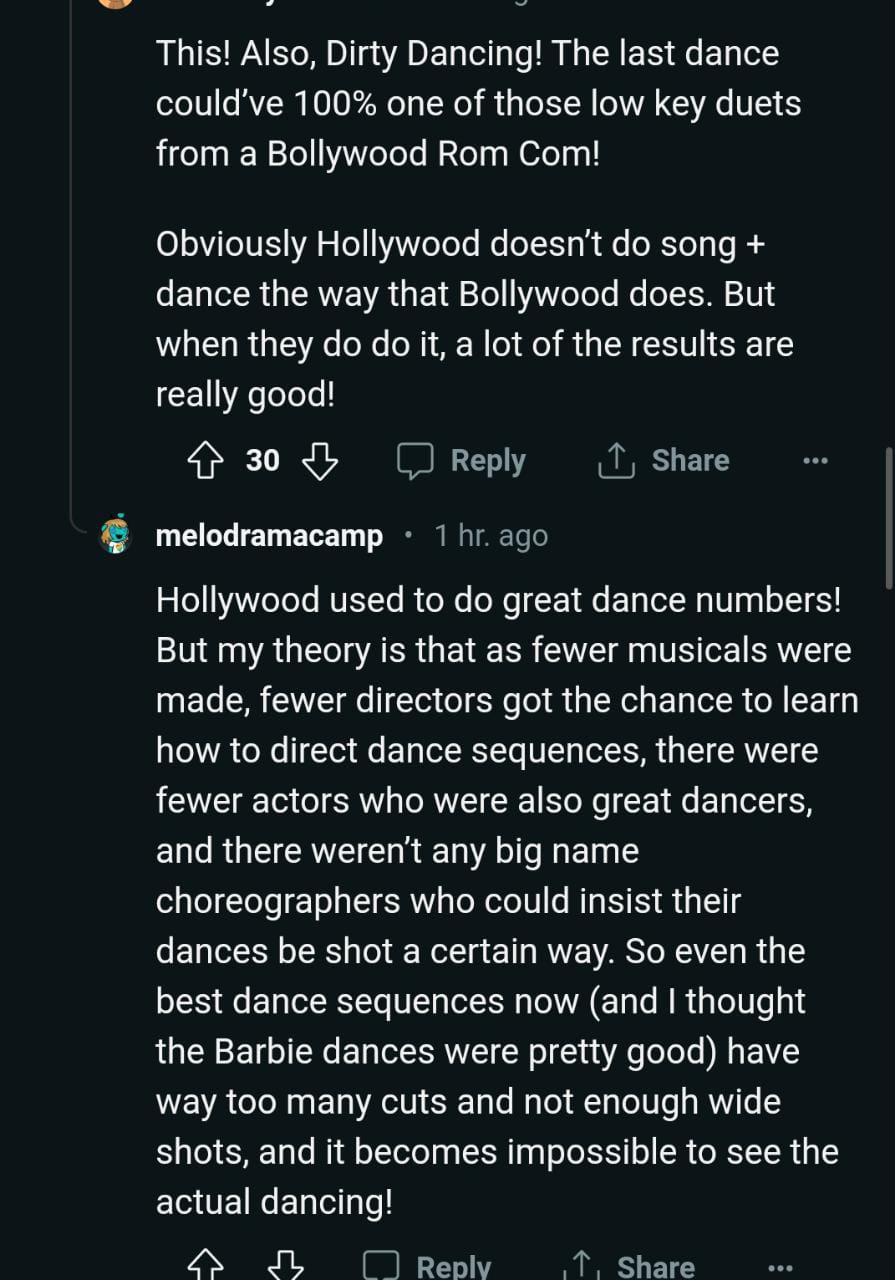Click Share text below melodramacamp's comment
This screenshot has width=895, height=1280.
click(x=655, y=1267)
